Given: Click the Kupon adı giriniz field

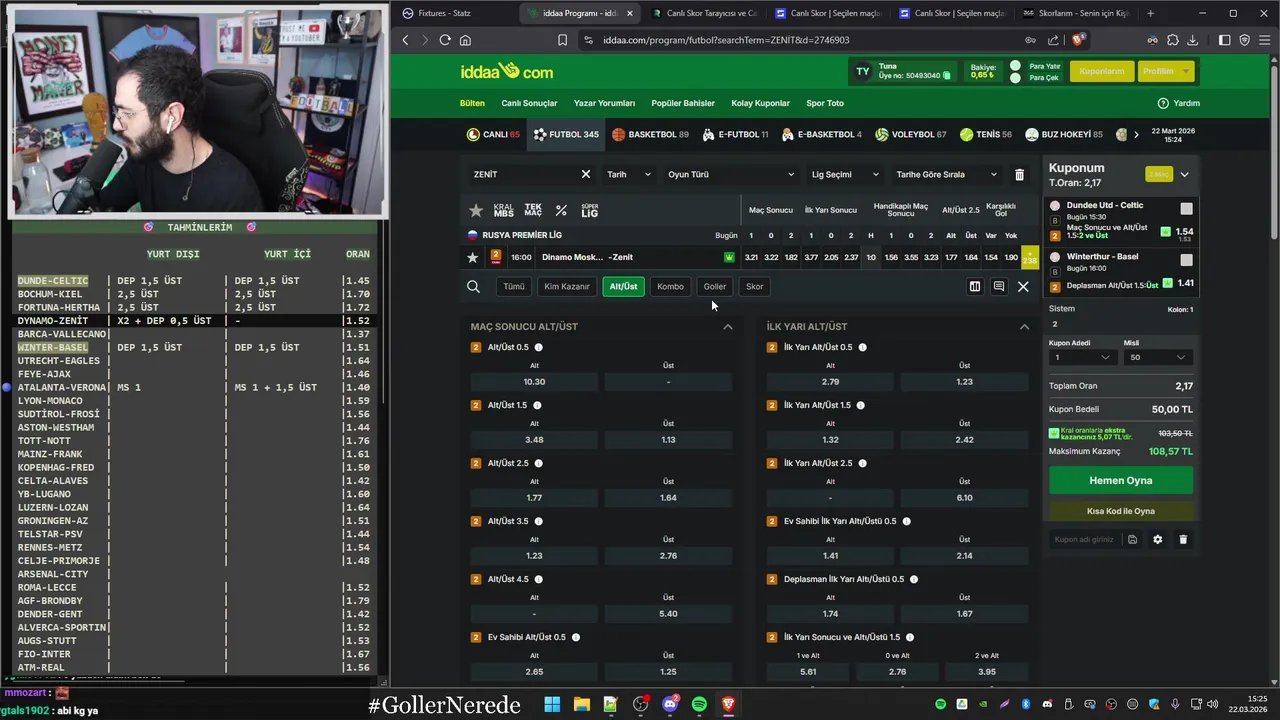Looking at the screenshot, I should (1084, 539).
